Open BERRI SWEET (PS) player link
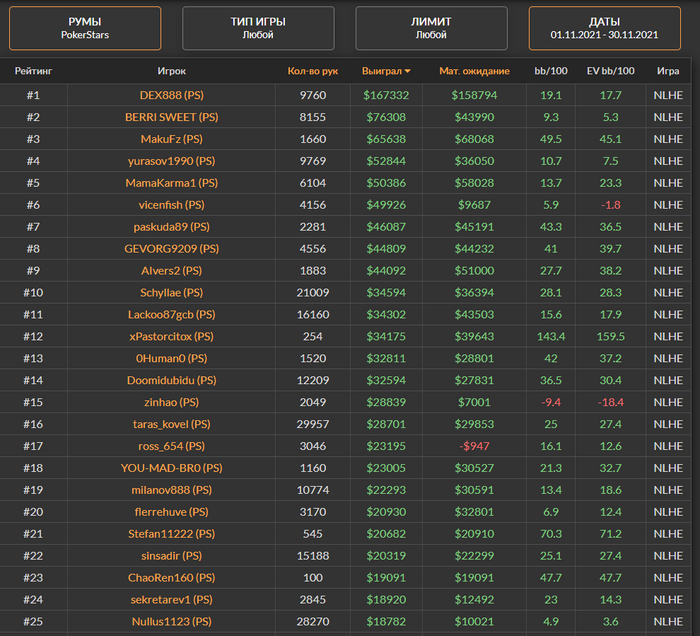This screenshot has width=700, height=636. click(171, 117)
